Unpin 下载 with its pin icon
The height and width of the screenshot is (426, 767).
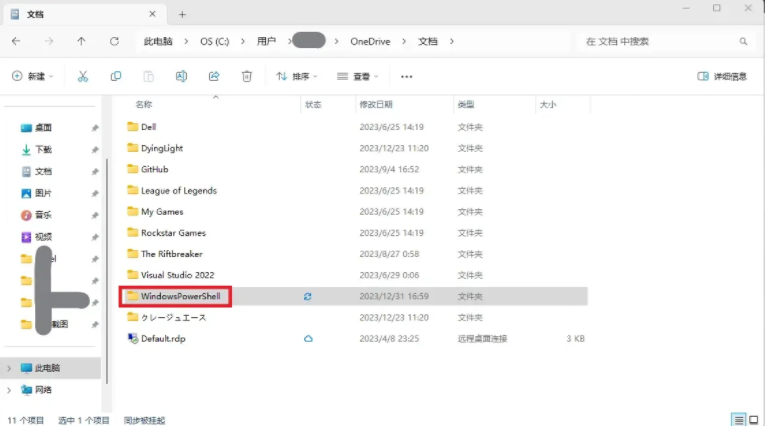point(95,150)
